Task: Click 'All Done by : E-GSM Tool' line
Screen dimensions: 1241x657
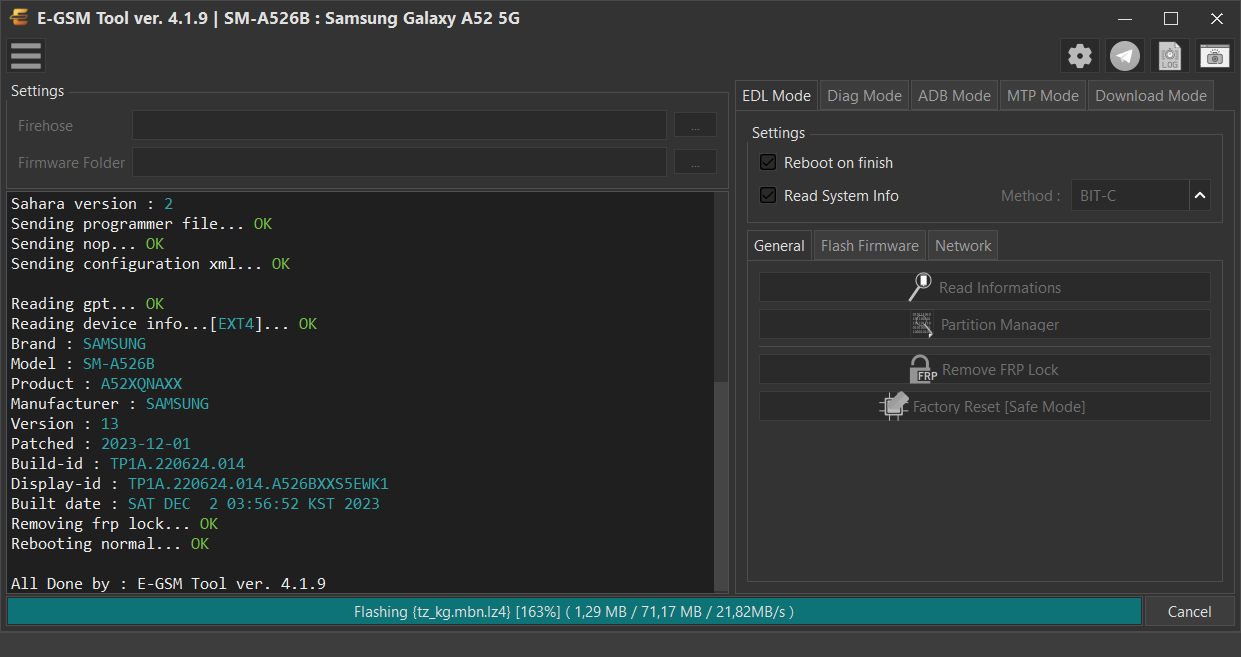Action: click(x=168, y=584)
